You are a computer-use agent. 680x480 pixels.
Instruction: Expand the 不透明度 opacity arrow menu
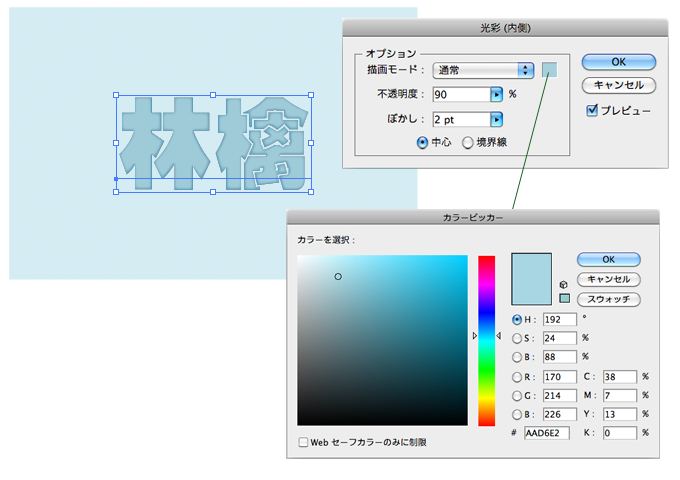(496, 95)
